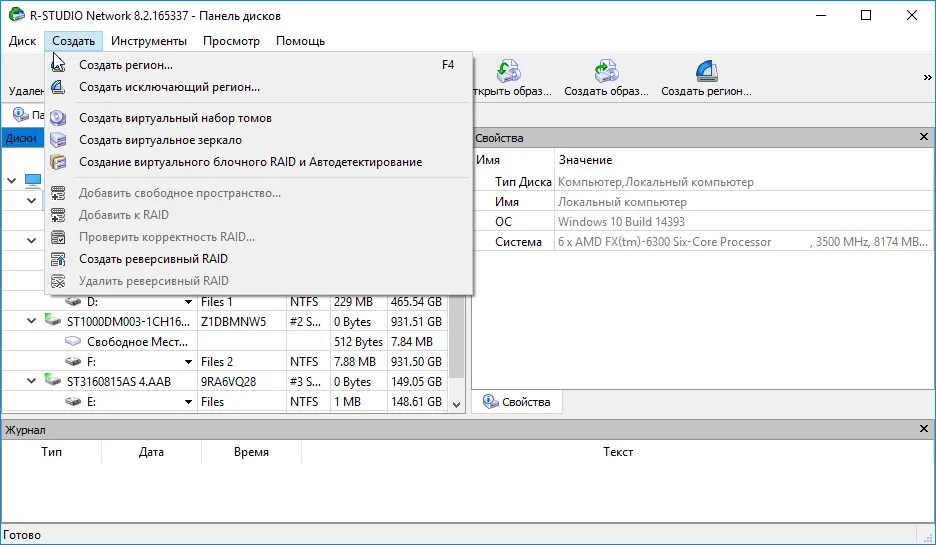Click the Создать образ toolbar icon
Image resolution: width=936 pixels, height=545 pixels.
tap(606, 70)
